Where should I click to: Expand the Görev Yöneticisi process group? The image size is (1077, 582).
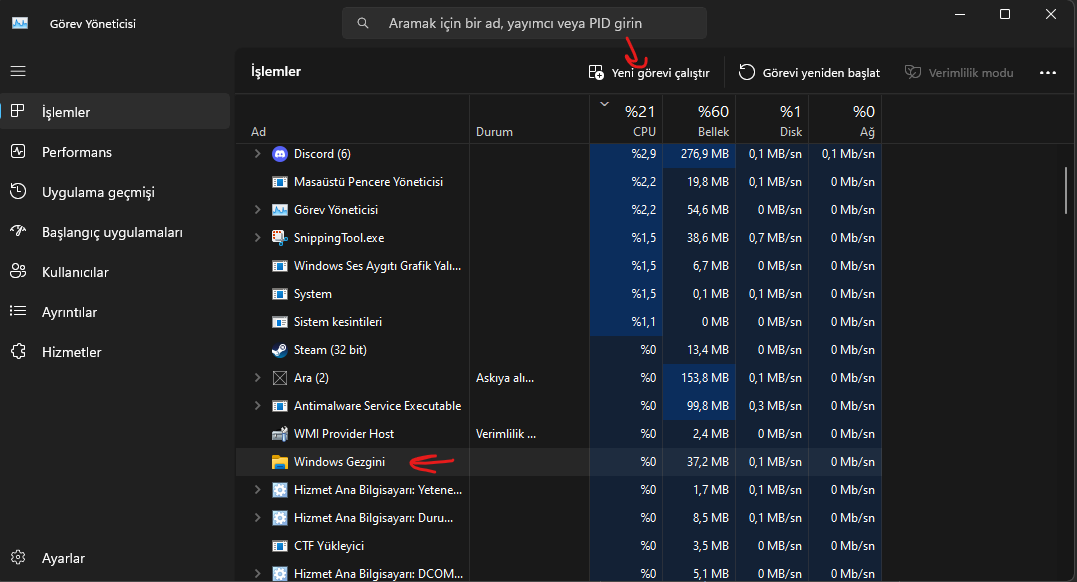pyautogui.click(x=258, y=210)
